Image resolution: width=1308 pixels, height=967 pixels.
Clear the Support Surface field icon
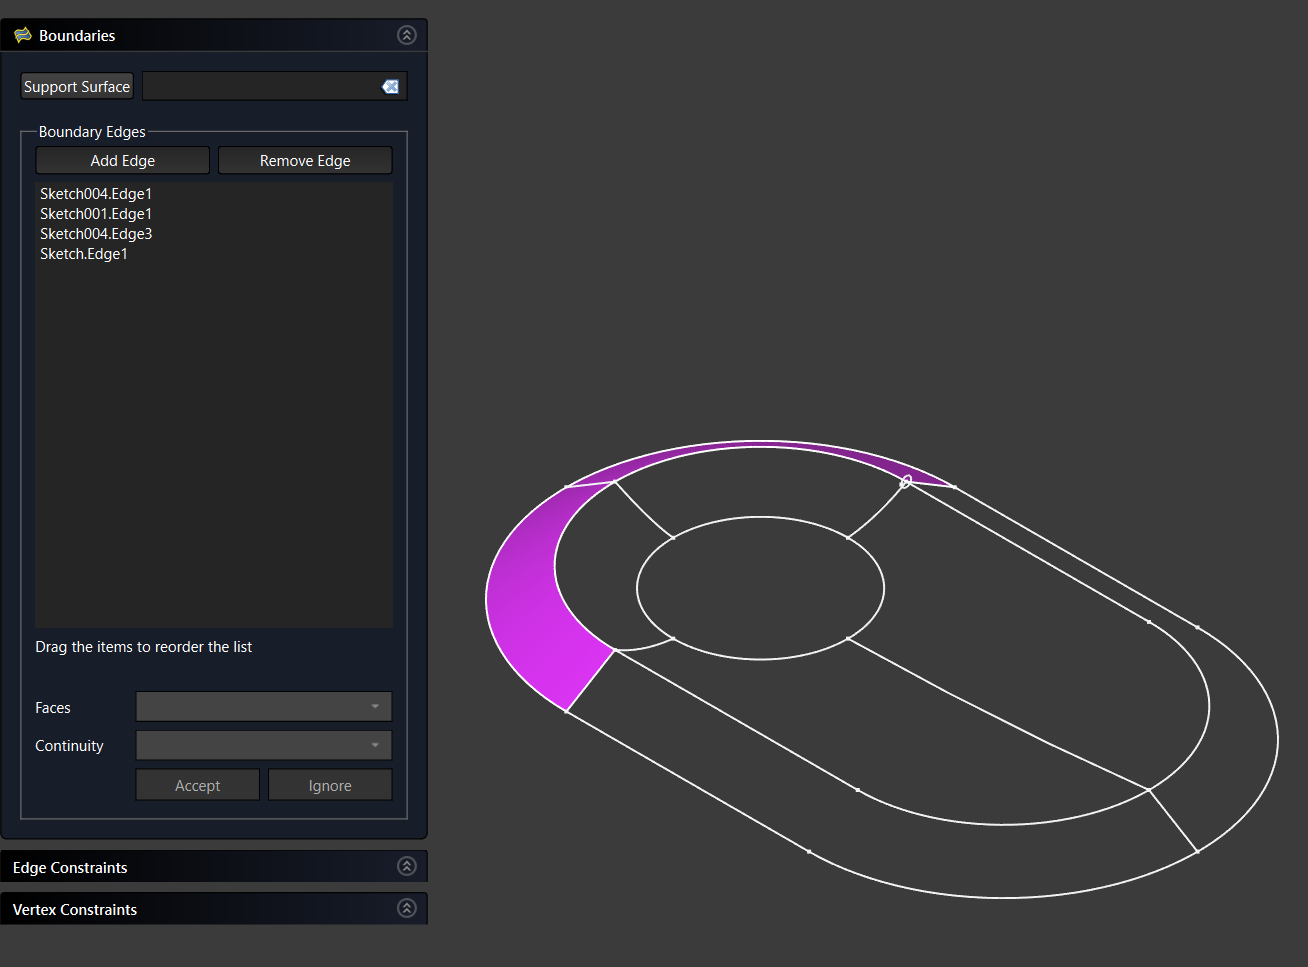point(390,87)
